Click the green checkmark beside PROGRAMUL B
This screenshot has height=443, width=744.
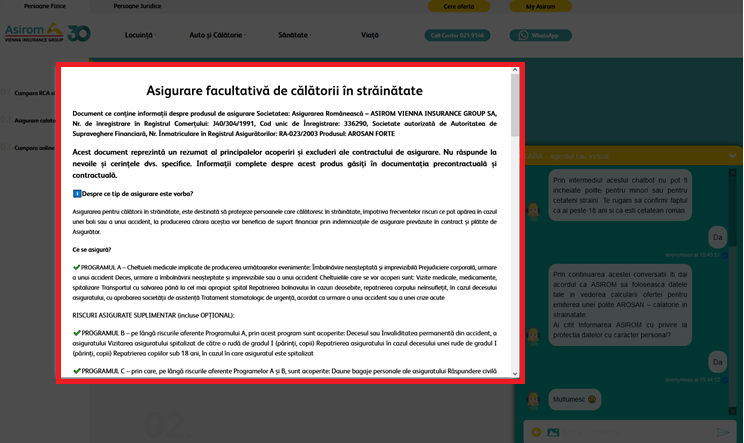click(76, 333)
